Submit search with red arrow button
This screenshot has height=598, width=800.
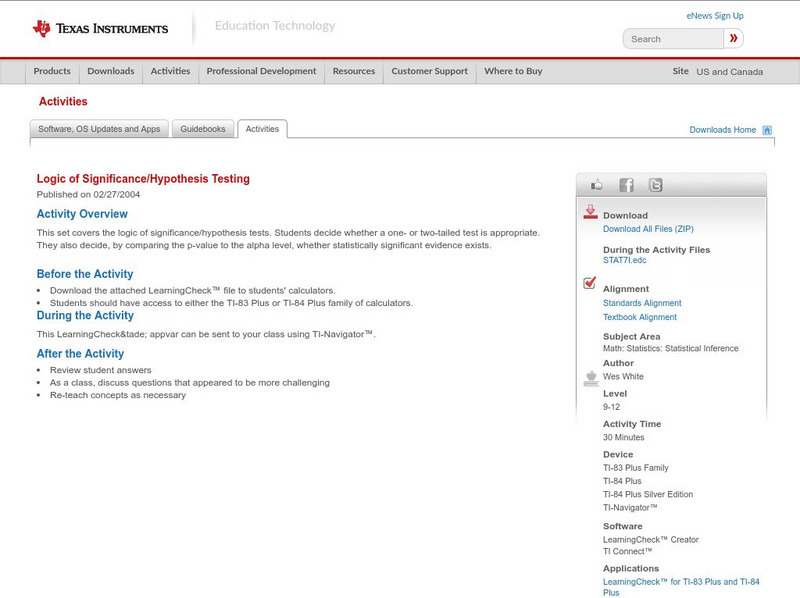pyautogui.click(x=733, y=38)
